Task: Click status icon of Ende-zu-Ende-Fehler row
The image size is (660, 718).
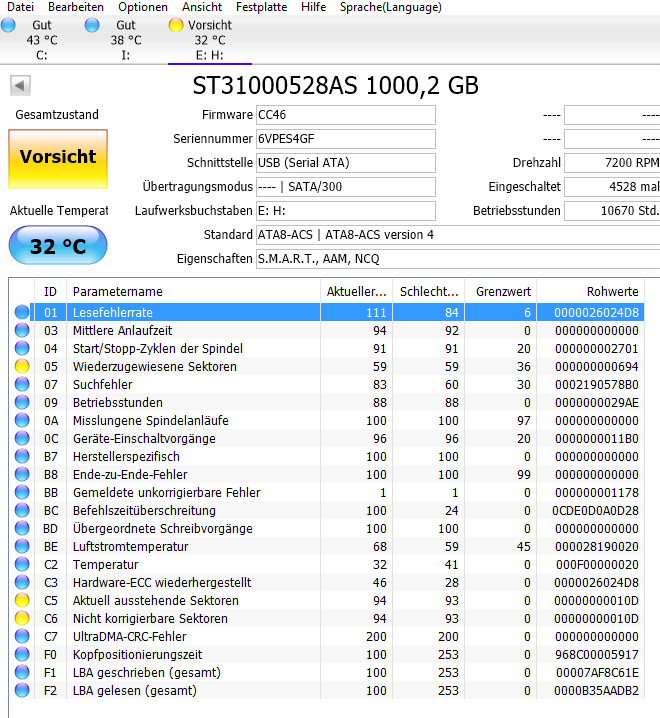Action: 22,474
